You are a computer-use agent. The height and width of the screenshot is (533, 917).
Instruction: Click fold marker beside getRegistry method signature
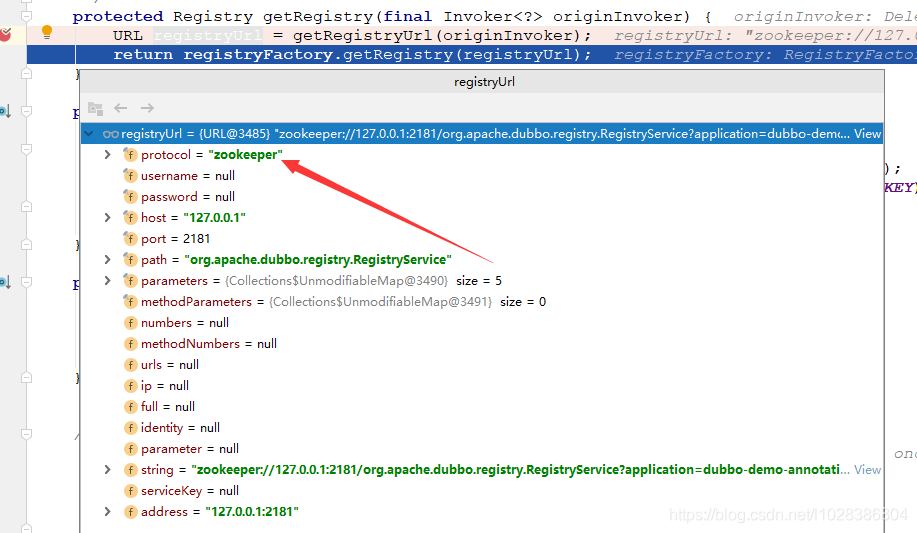[x=26, y=16]
